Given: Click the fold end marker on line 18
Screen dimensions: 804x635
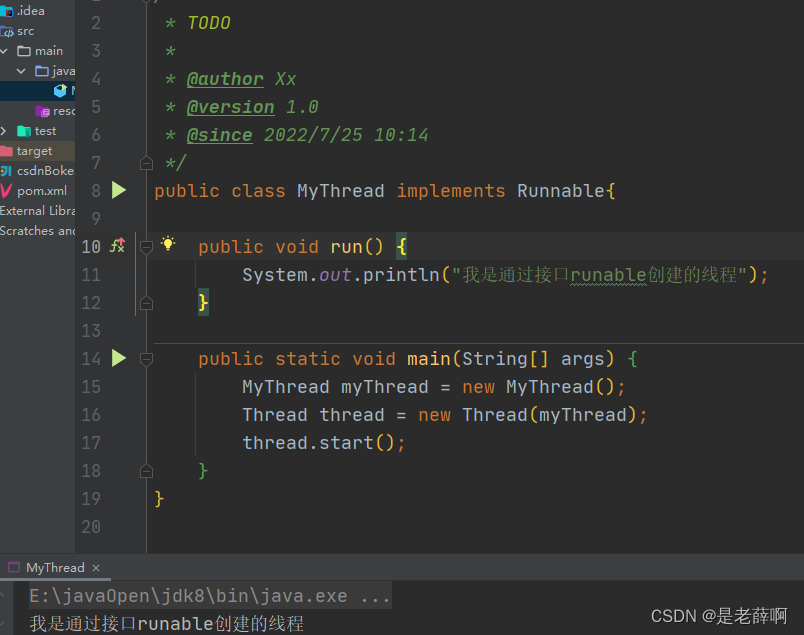Looking at the screenshot, I should coord(146,471).
